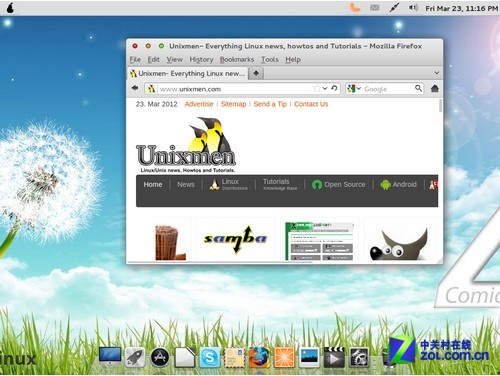Viewport: 500px width, 376px height.
Task: Select News in site navigation bar
Action: click(186, 184)
